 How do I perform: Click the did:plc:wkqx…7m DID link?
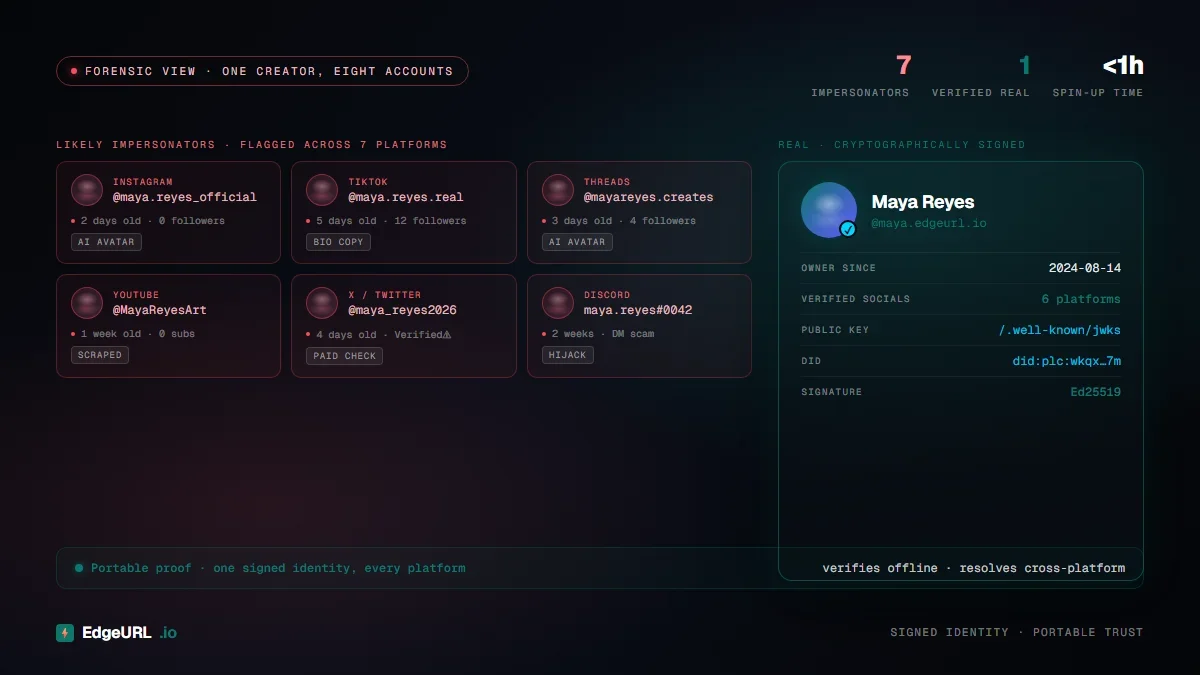pyautogui.click(x=1066, y=361)
